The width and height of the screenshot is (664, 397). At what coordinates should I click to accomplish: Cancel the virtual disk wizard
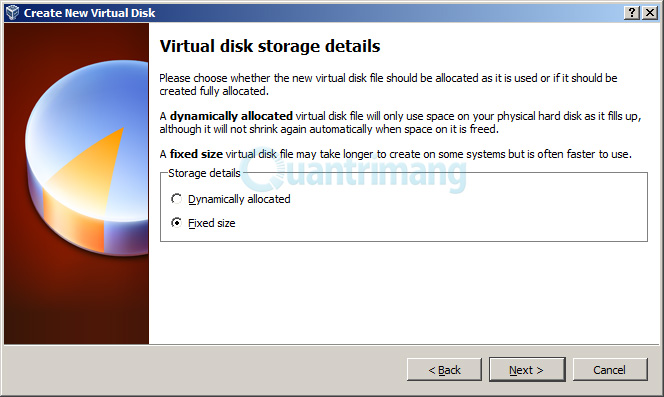pos(610,370)
